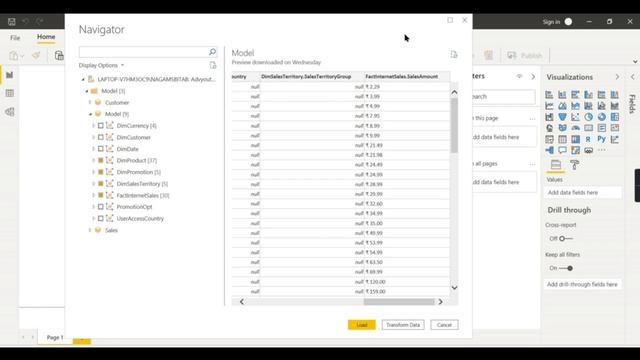Collapse the Model [3] folder node
The width and height of the screenshot is (640, 360).
click(87, 91)
